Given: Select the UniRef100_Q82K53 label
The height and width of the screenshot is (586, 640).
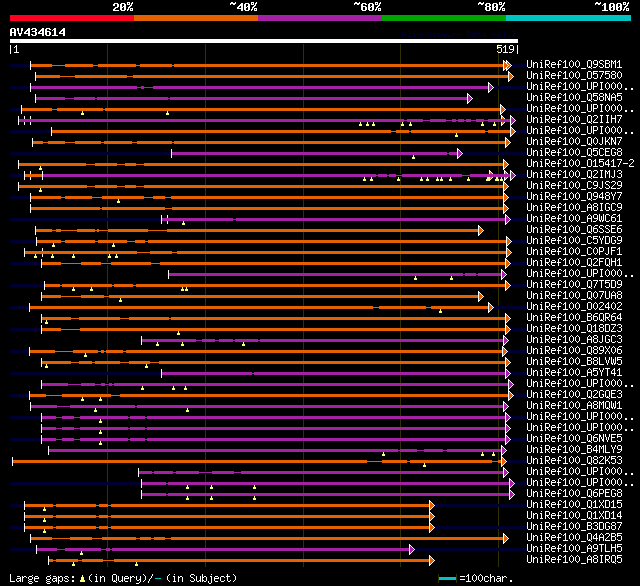Looking at the screenshot, I should [x=574, y=461].
